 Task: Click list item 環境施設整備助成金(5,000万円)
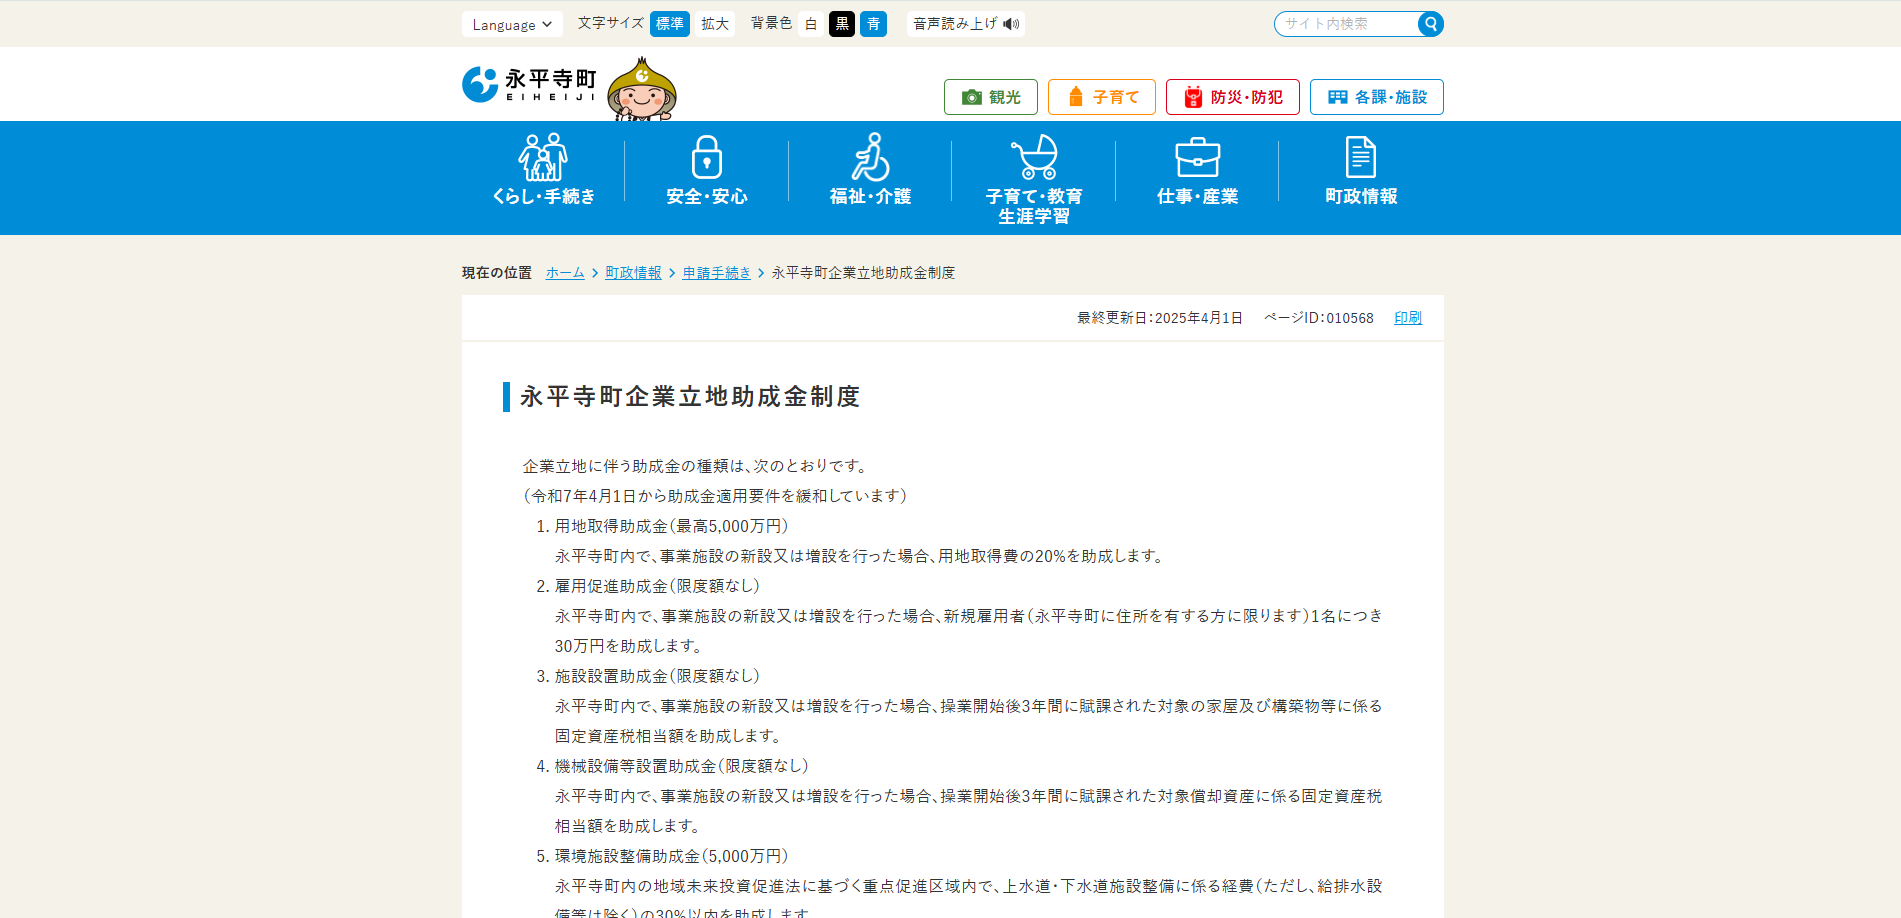pos(672,856)
